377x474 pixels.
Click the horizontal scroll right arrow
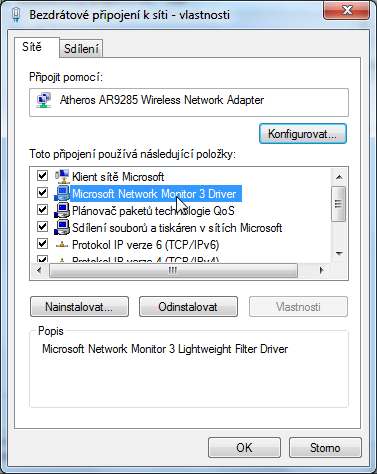tap(322, 270)
